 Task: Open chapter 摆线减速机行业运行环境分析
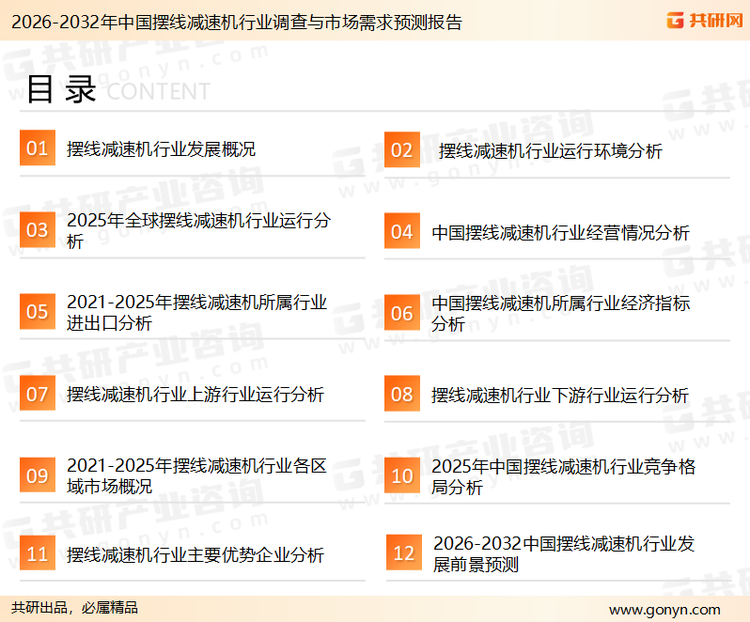click(x=550, y=151)
